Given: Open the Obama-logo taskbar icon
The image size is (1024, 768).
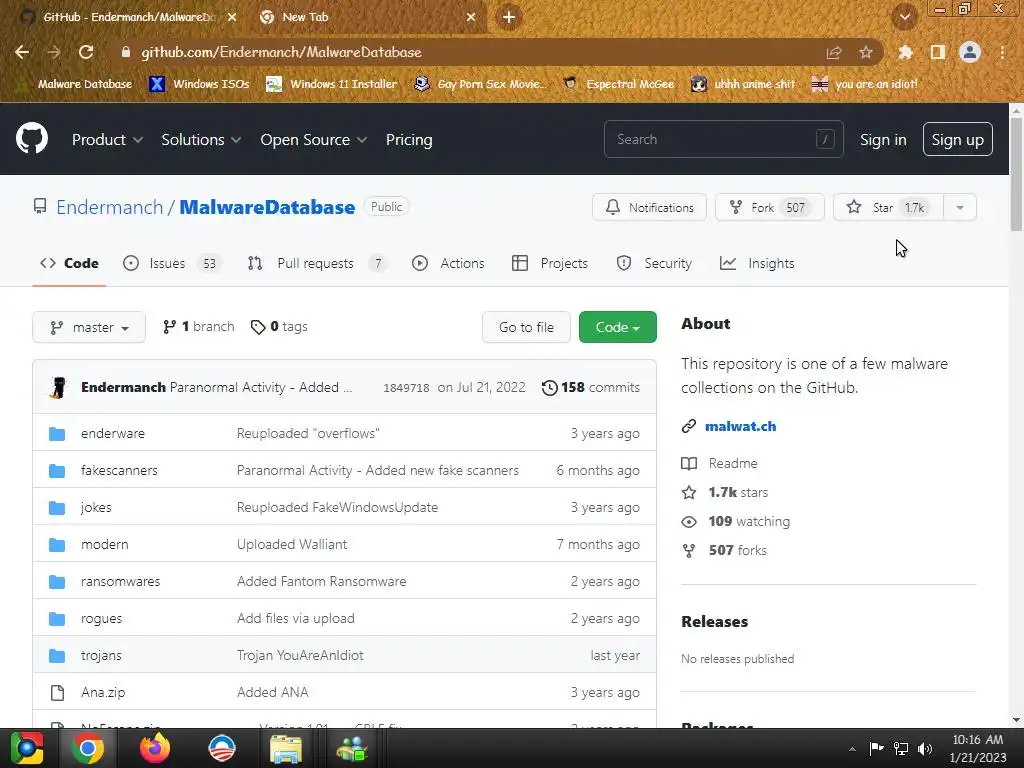Looking at the screenshot, I should coord(221,748).
